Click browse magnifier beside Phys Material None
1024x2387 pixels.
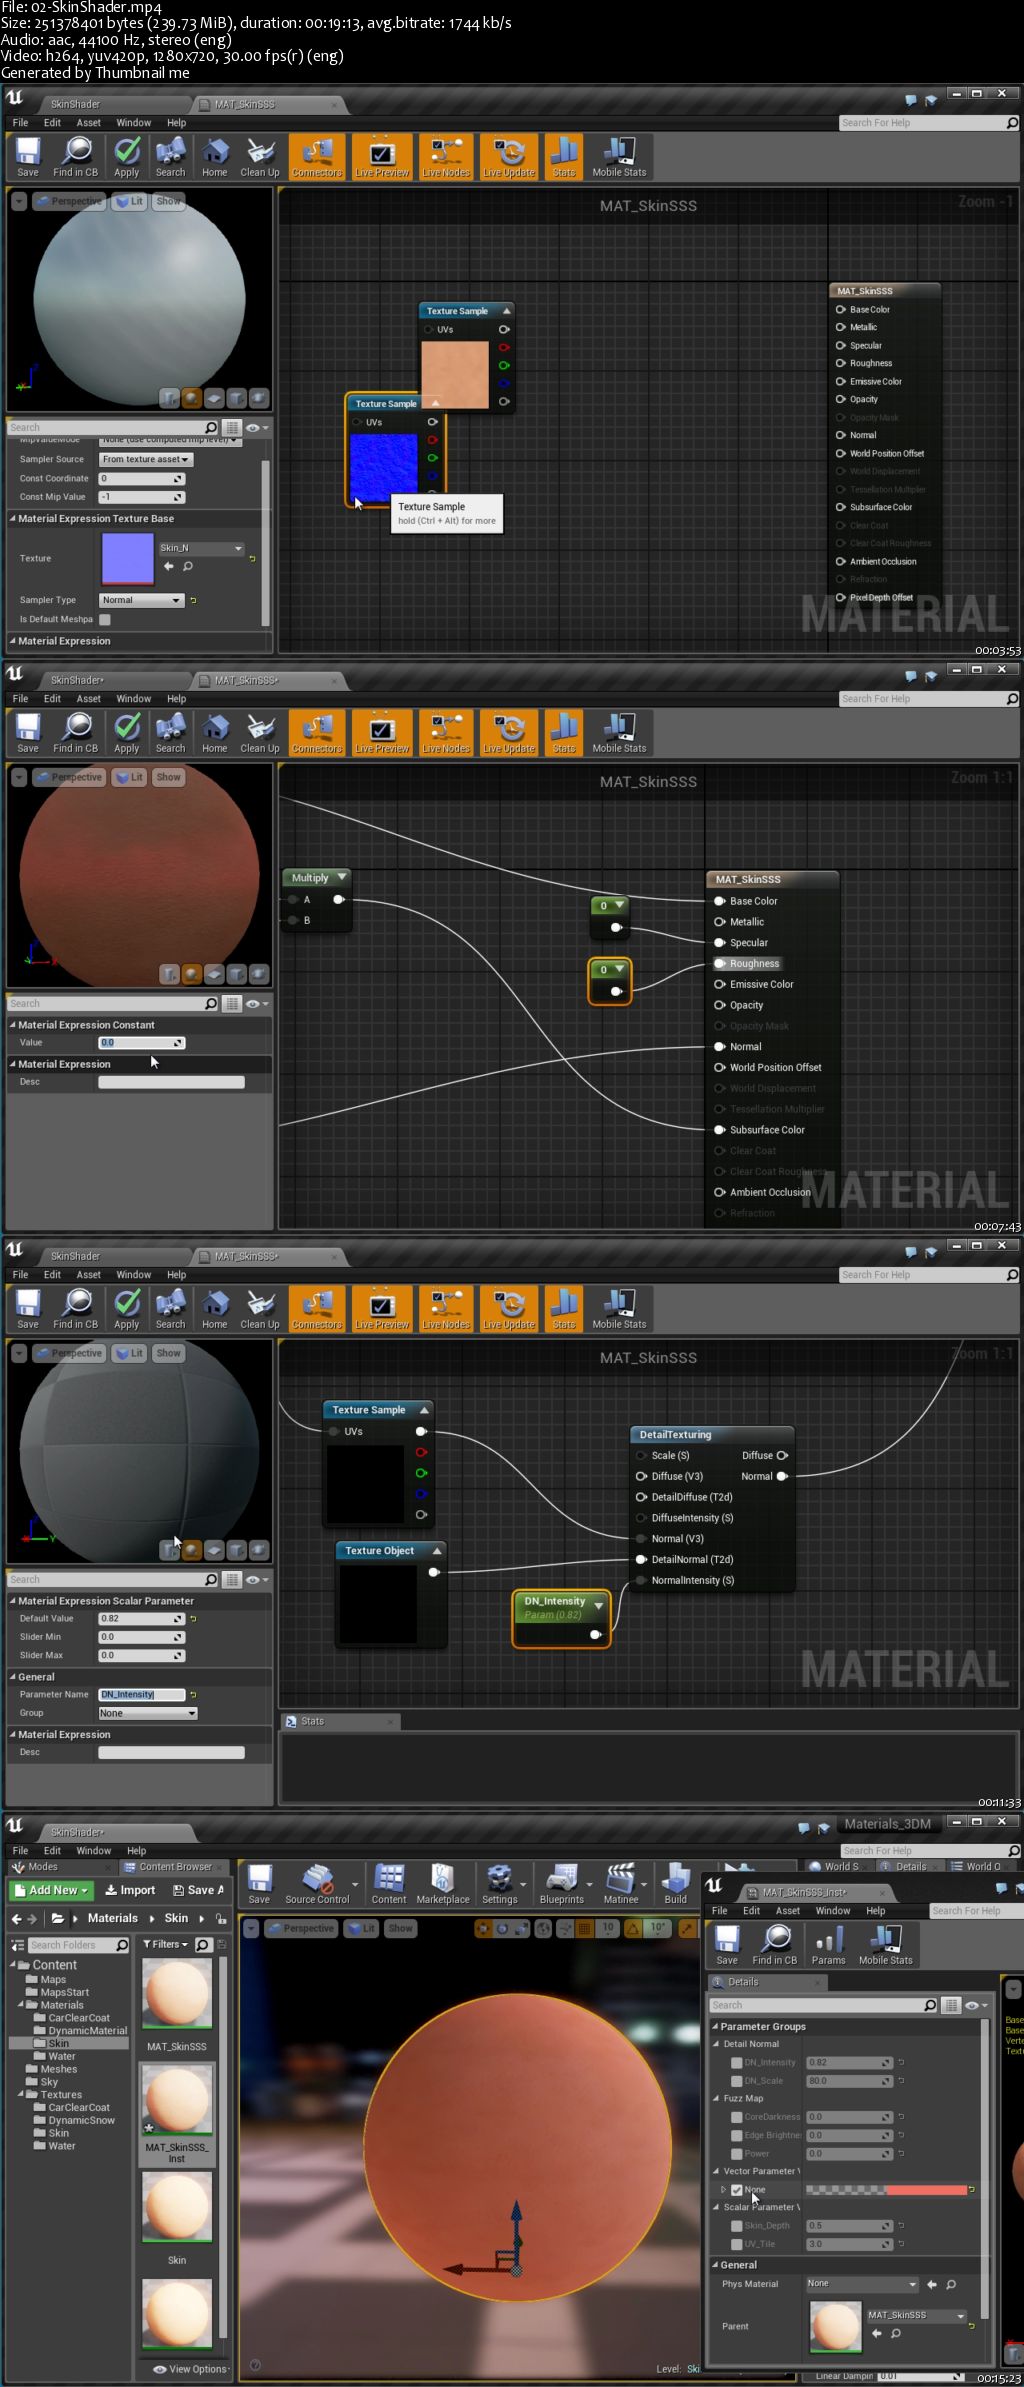951,2284
